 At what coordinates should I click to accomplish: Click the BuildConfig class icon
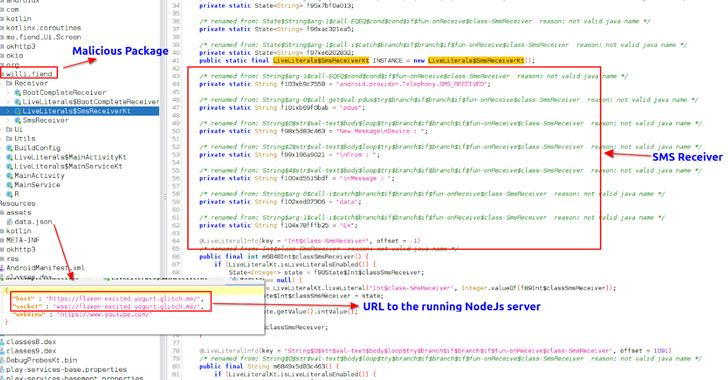click(x=9, y=148)
